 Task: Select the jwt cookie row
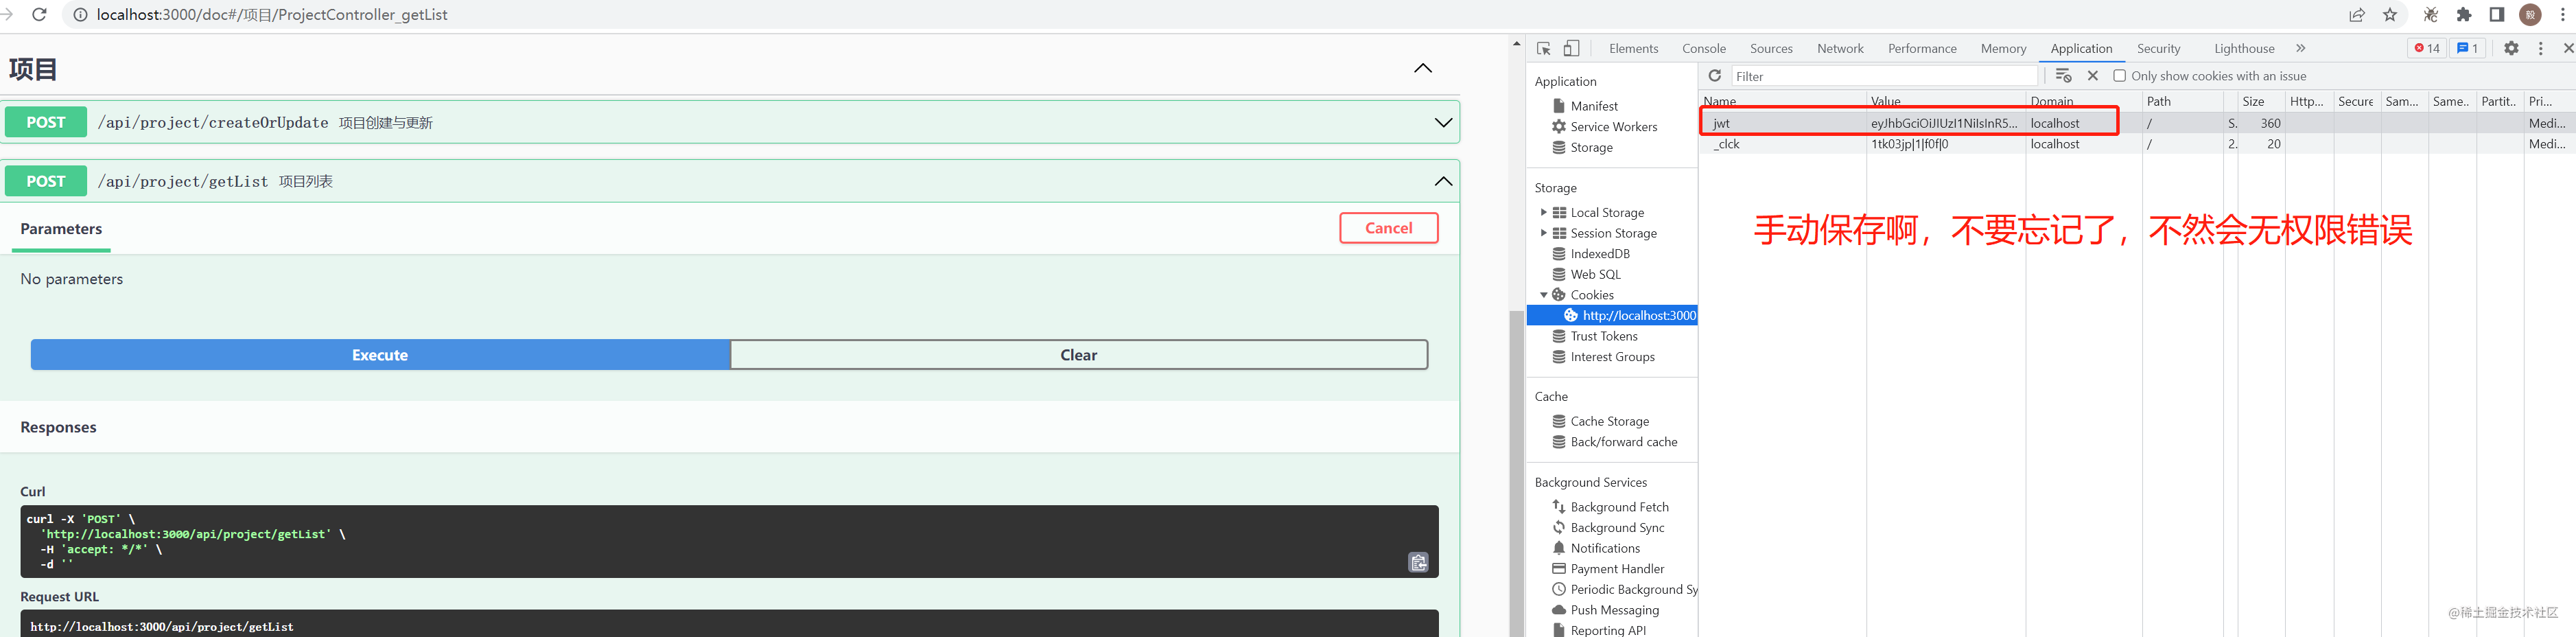coord(2136,123)
